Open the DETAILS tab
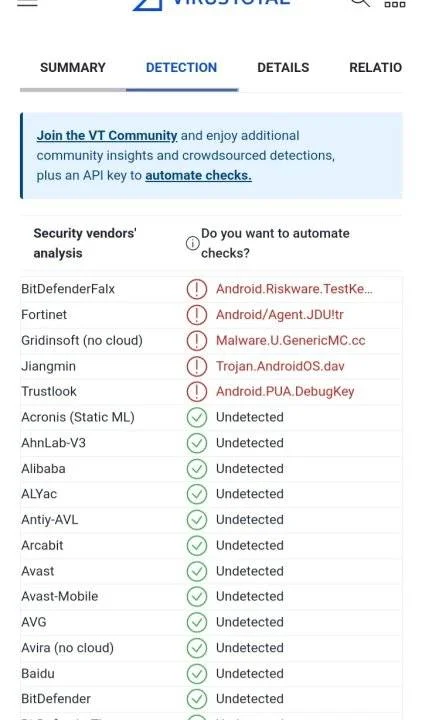The width and height of the screenshot is (422, 720). tap(283, 68)
